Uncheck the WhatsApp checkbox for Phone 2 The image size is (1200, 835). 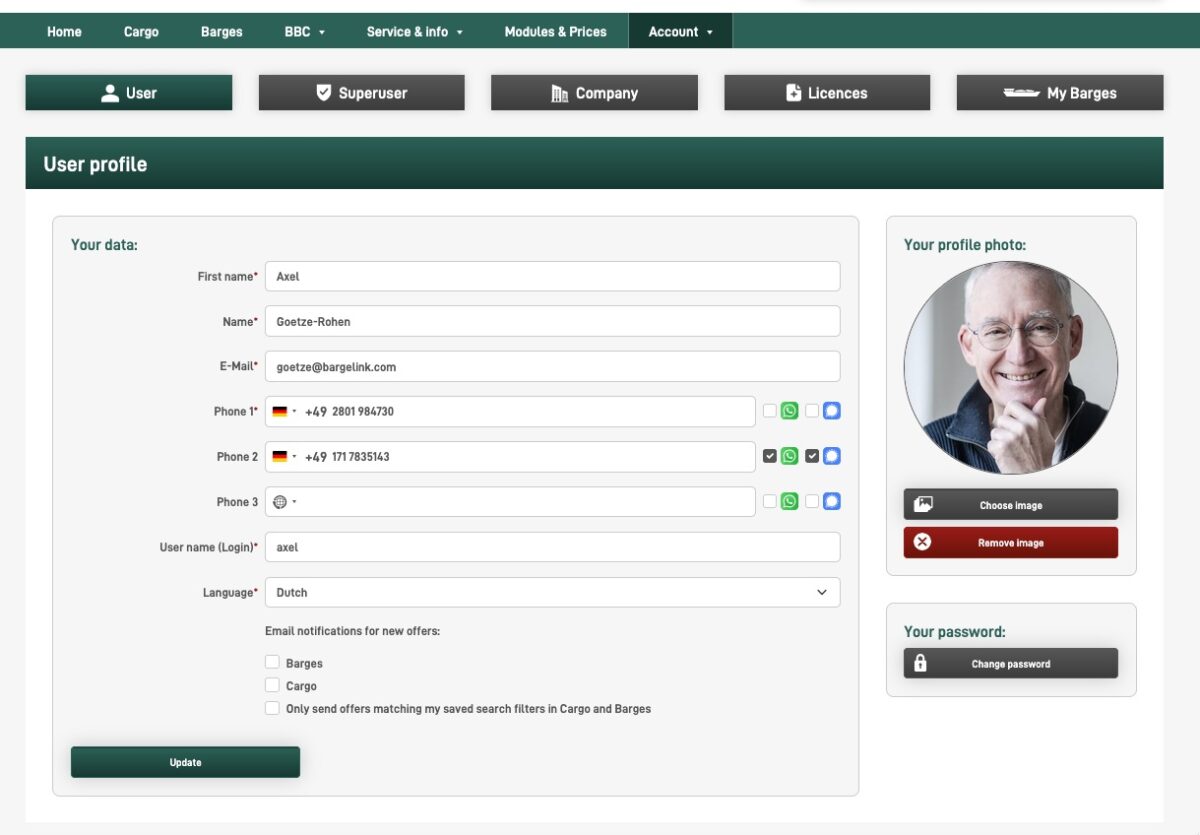(x=769, y=456)
